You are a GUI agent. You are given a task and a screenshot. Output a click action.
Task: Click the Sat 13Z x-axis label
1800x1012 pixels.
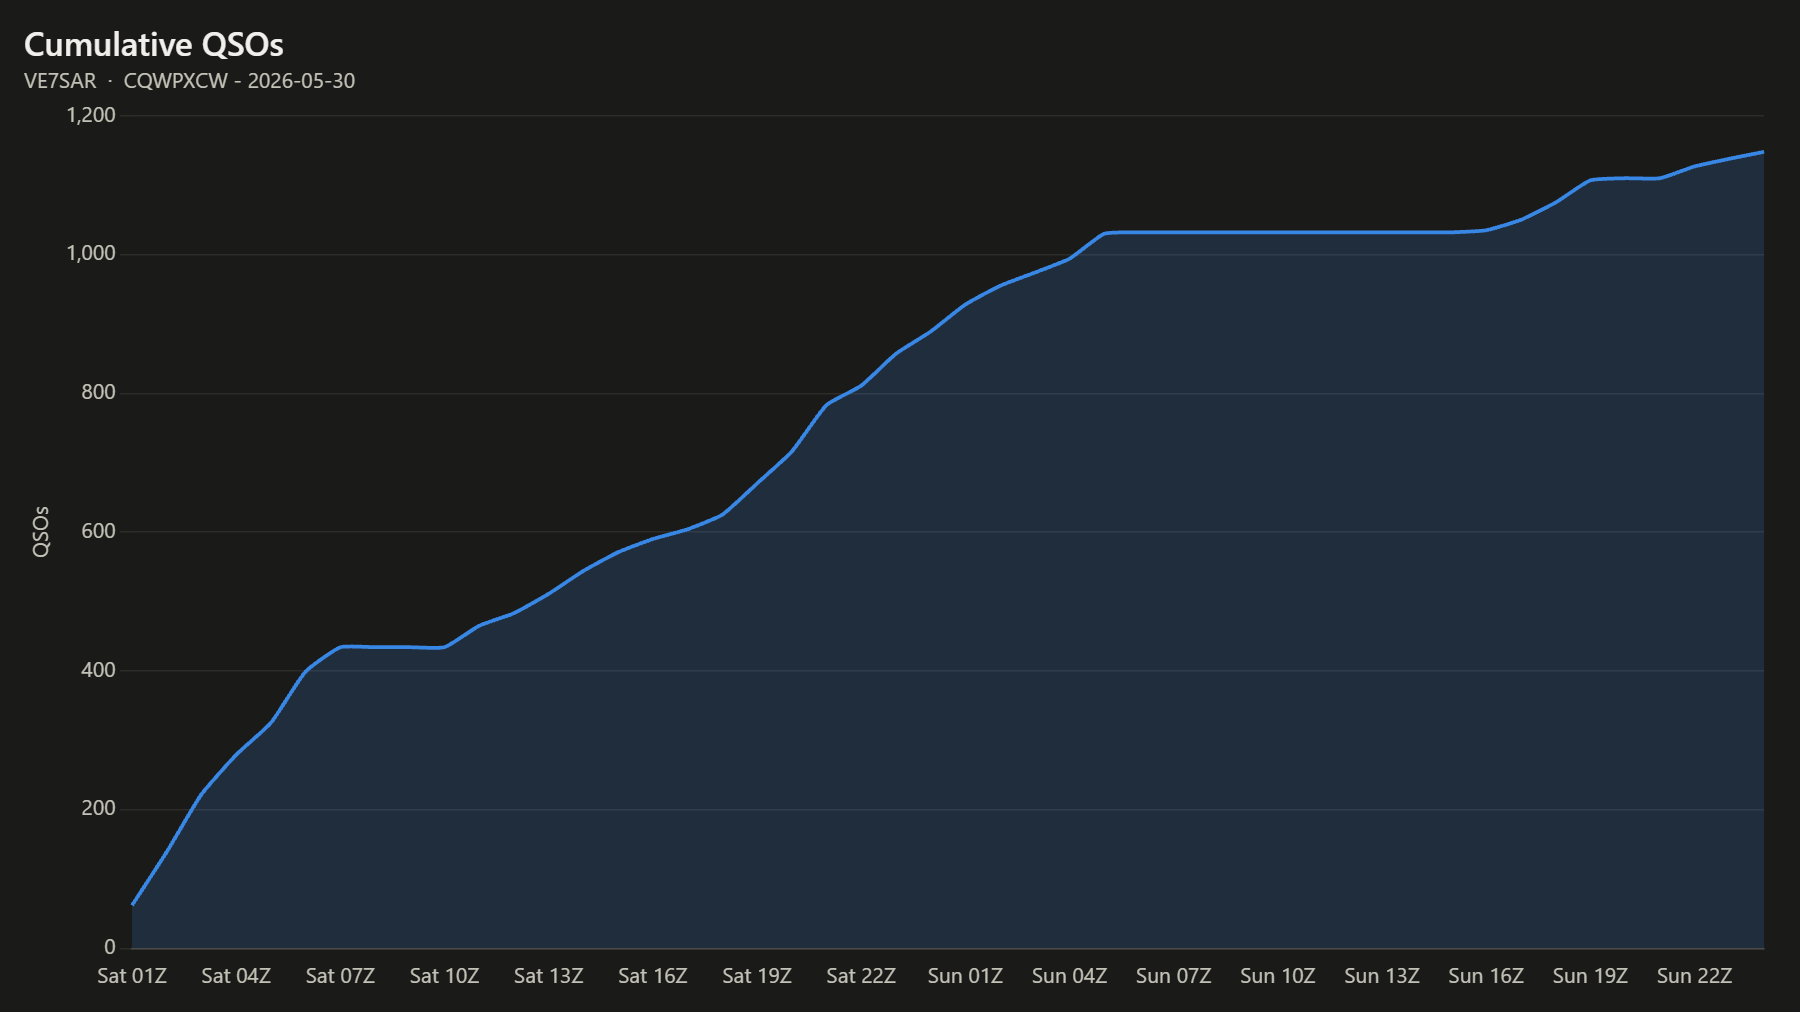(548, 976)
